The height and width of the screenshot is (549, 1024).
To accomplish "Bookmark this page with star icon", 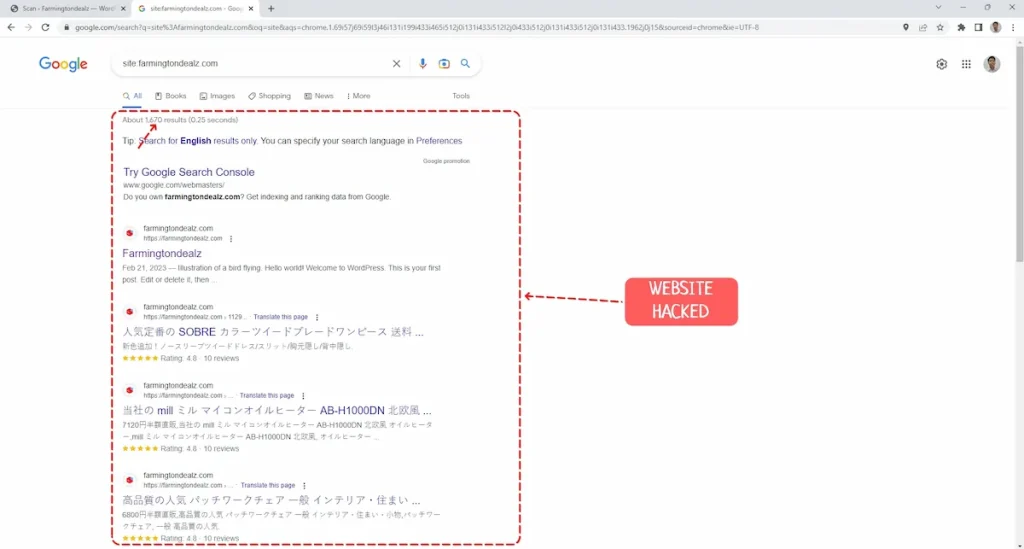I will [940, 27].
